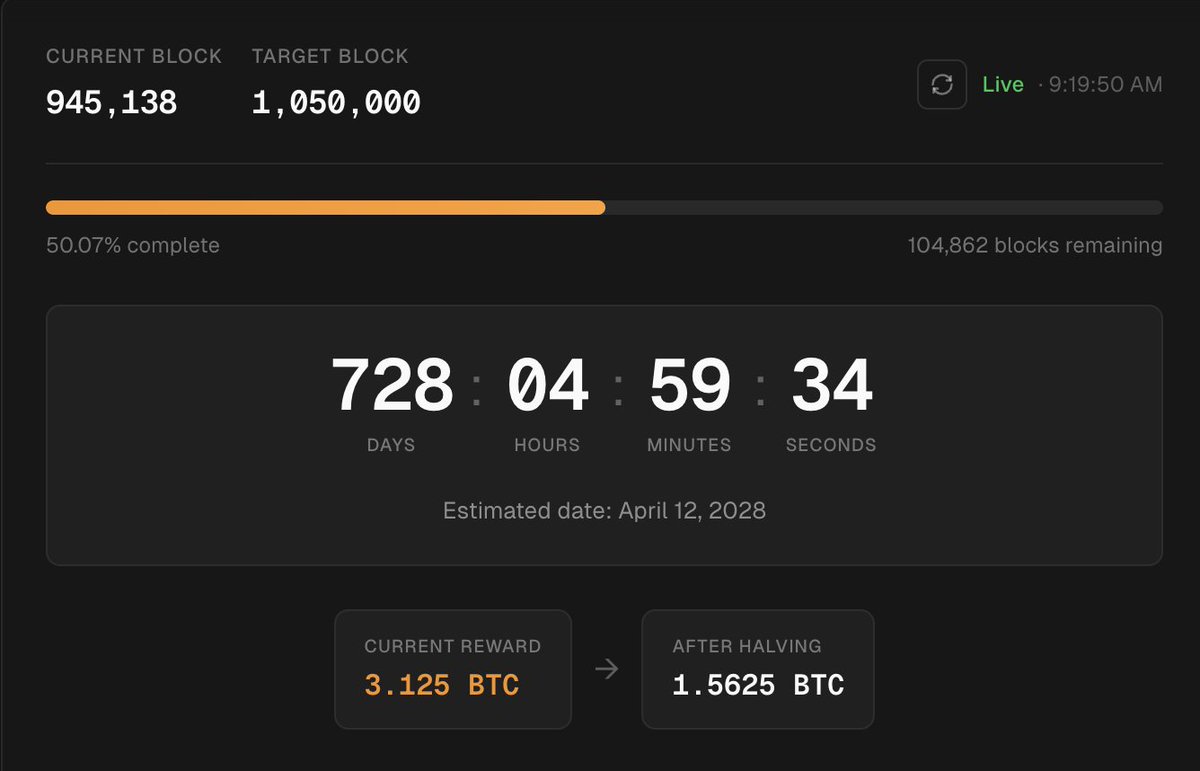The image size is (1200, 771).
Task: Click the 3.125 BTC orange value
Action: [441, 686]
